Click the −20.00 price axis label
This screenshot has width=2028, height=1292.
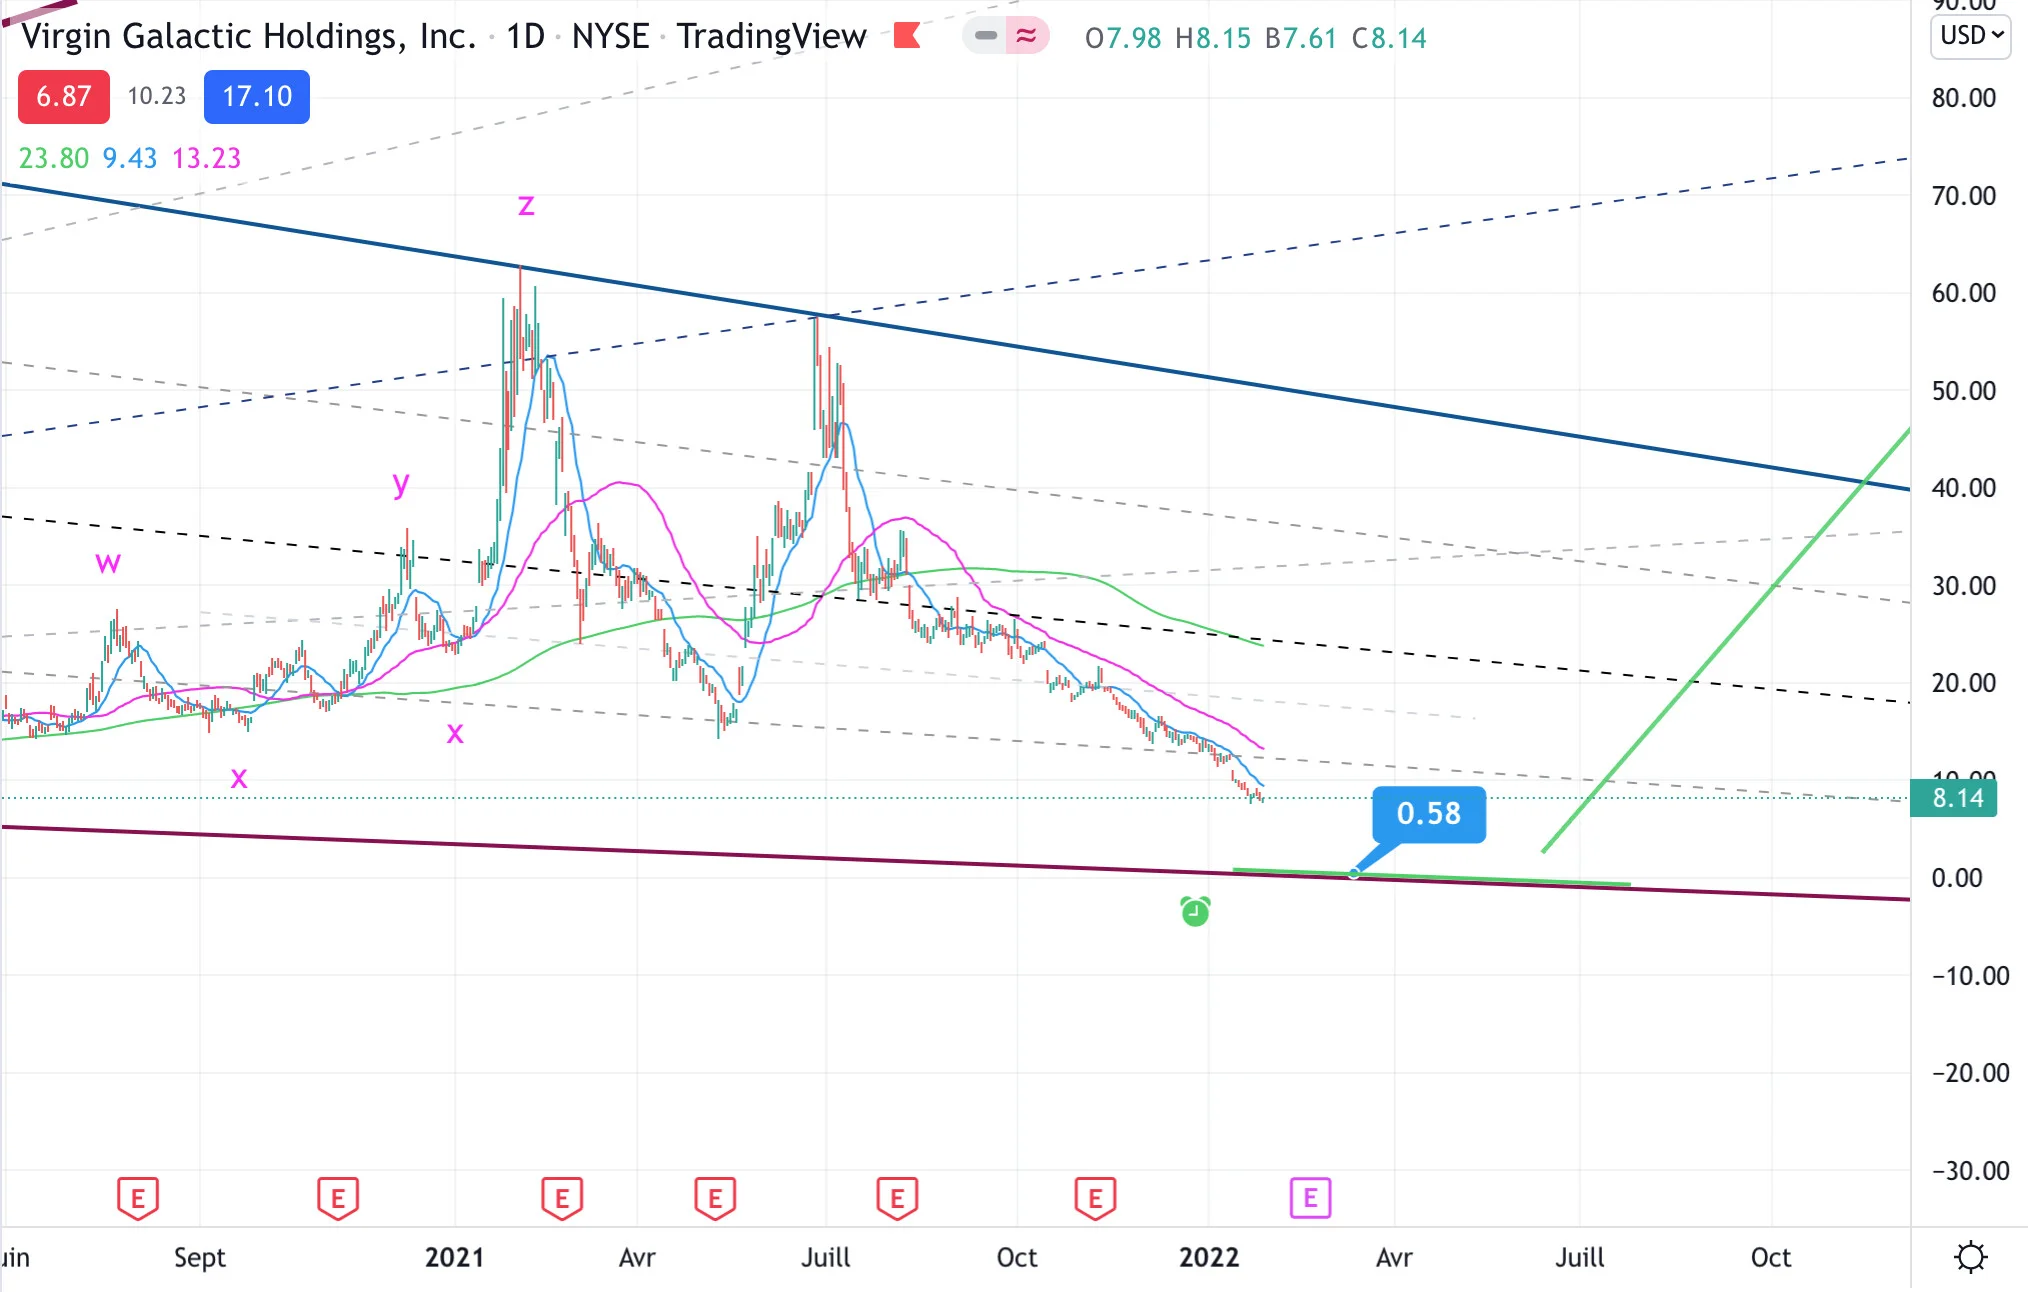[x=1970, y=1073]
